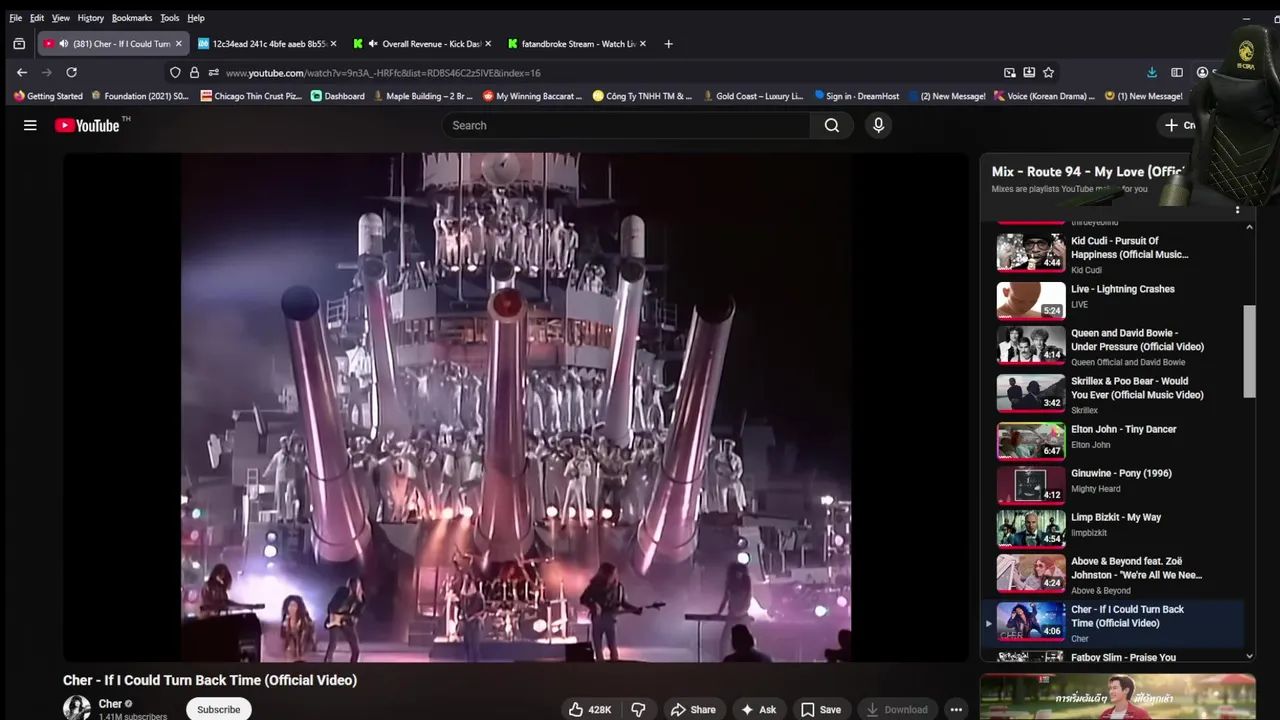The image size is (1280, 720).
Task: Open the Sign in - DreamHost bookmark
Action: pos(857,96)
